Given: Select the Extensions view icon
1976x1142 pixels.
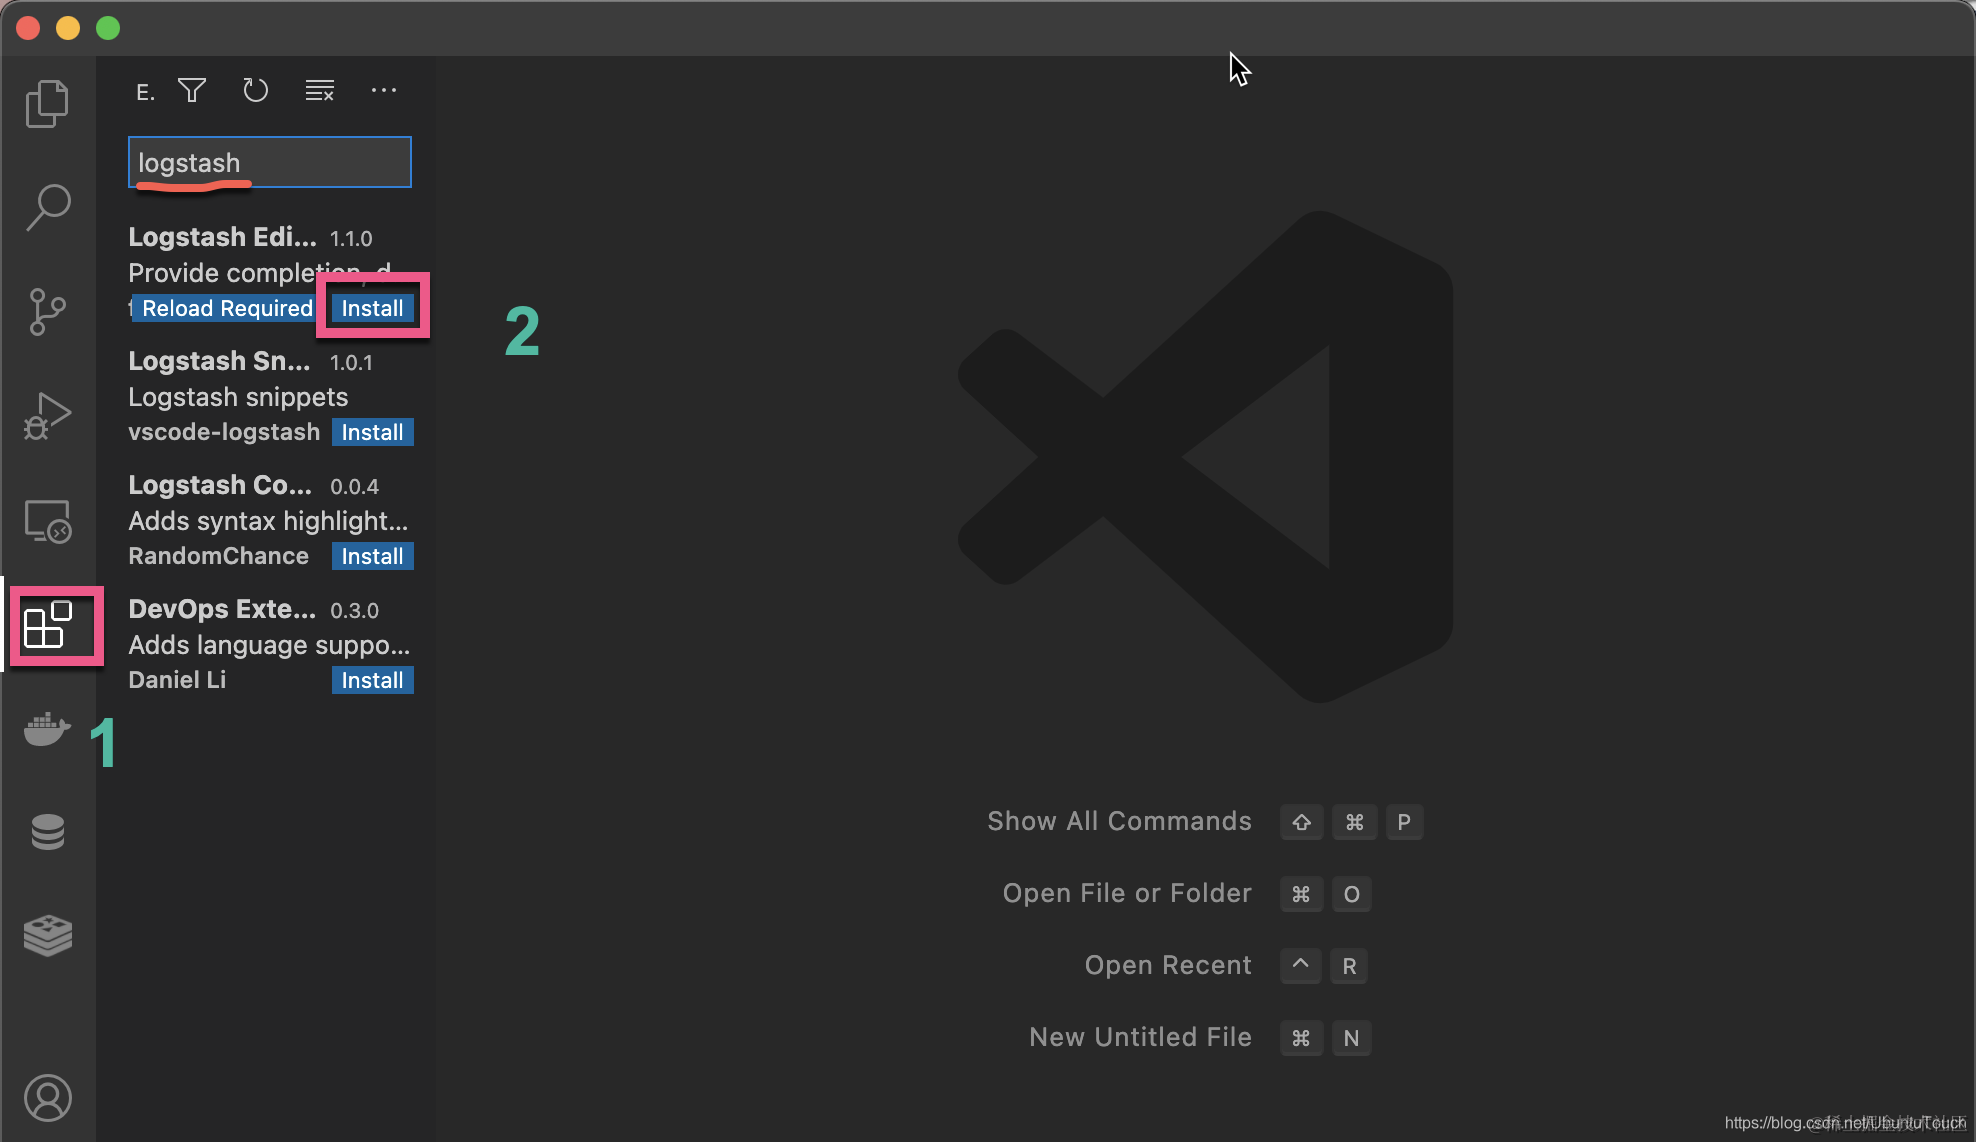Looking at the screenshot, I should (x=47, y=626).
